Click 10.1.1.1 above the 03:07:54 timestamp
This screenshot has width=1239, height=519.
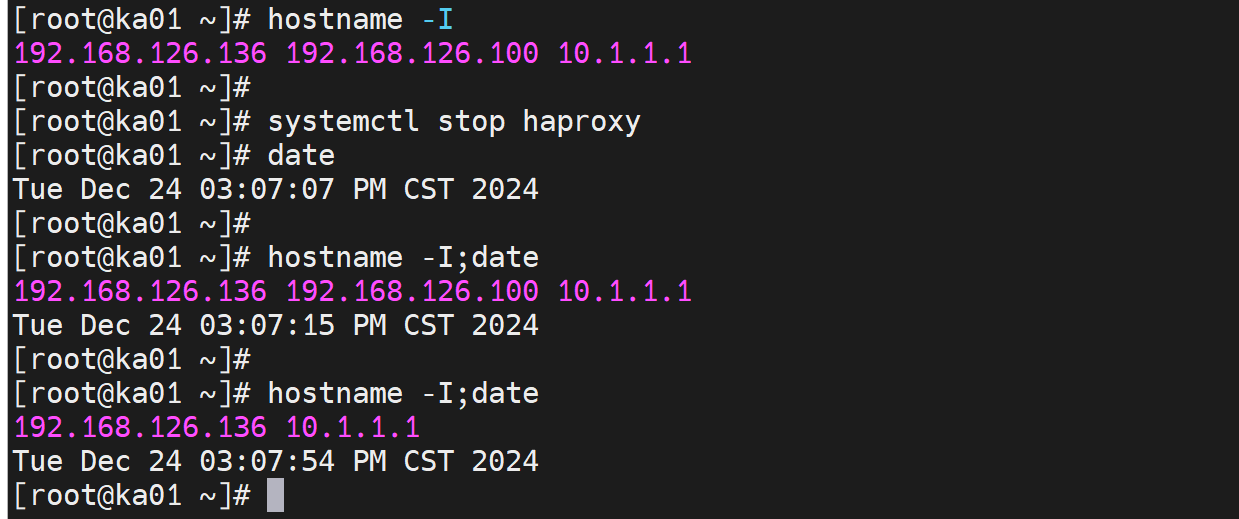point(353,428)
